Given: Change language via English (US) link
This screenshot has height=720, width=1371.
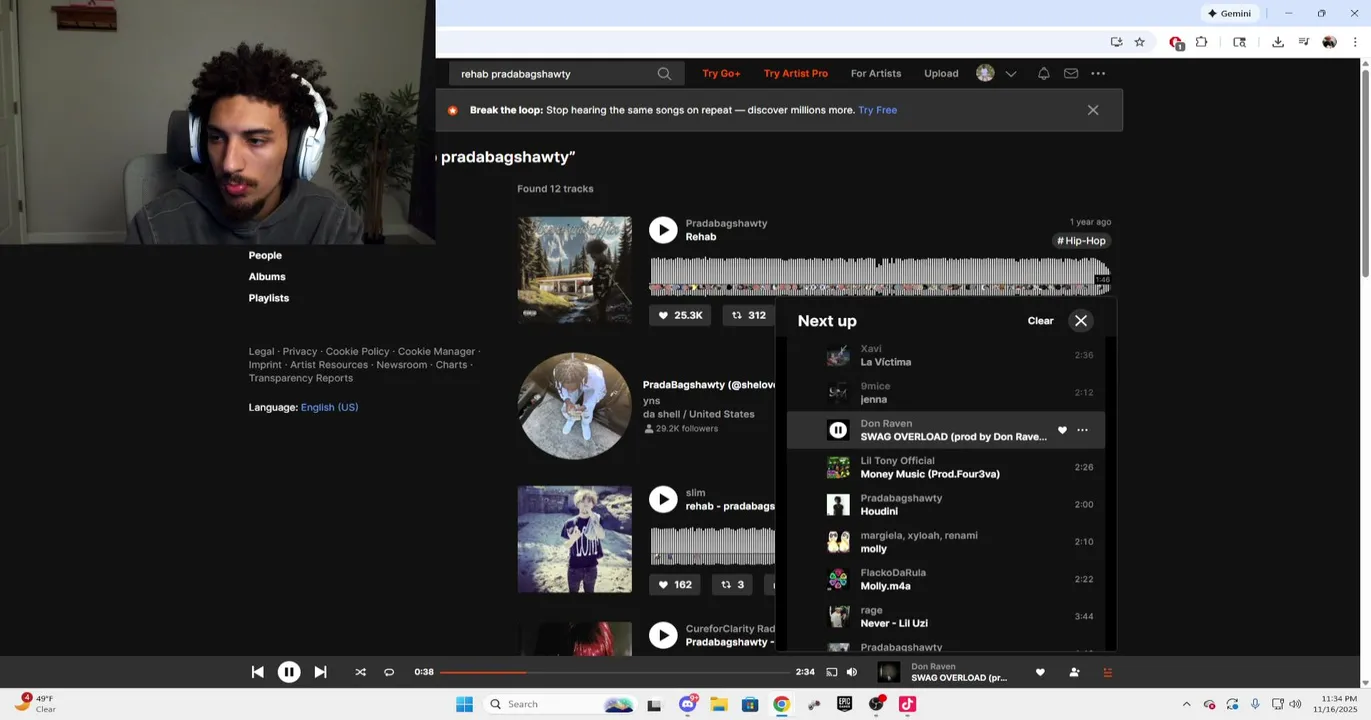Looking at the screenshot, I should [x=329, y=408].
